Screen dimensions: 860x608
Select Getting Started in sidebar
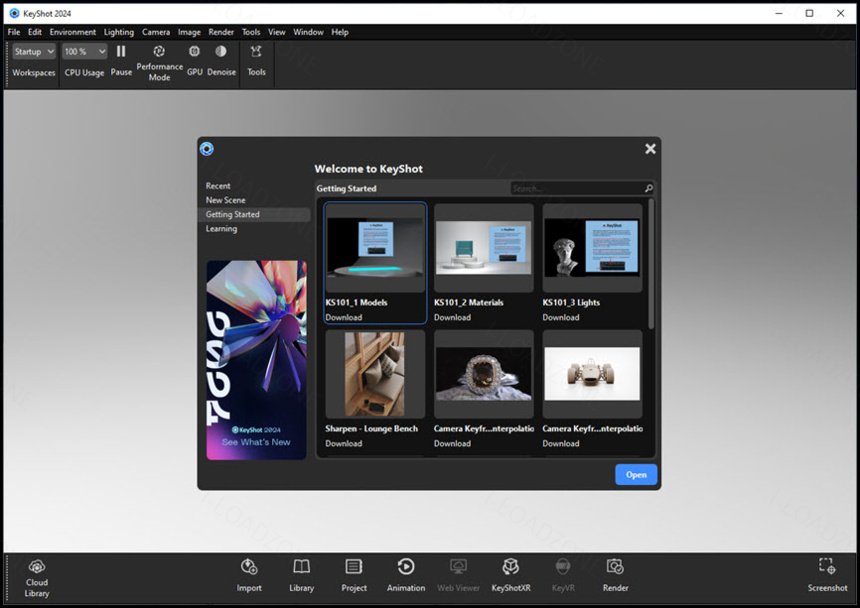(254, 214)
